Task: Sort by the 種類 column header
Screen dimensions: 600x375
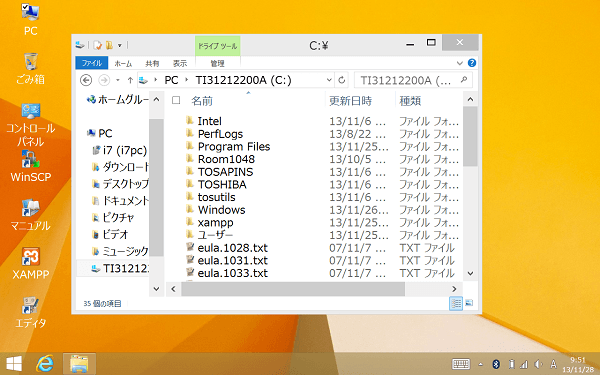Action: (x=410, y=101)
